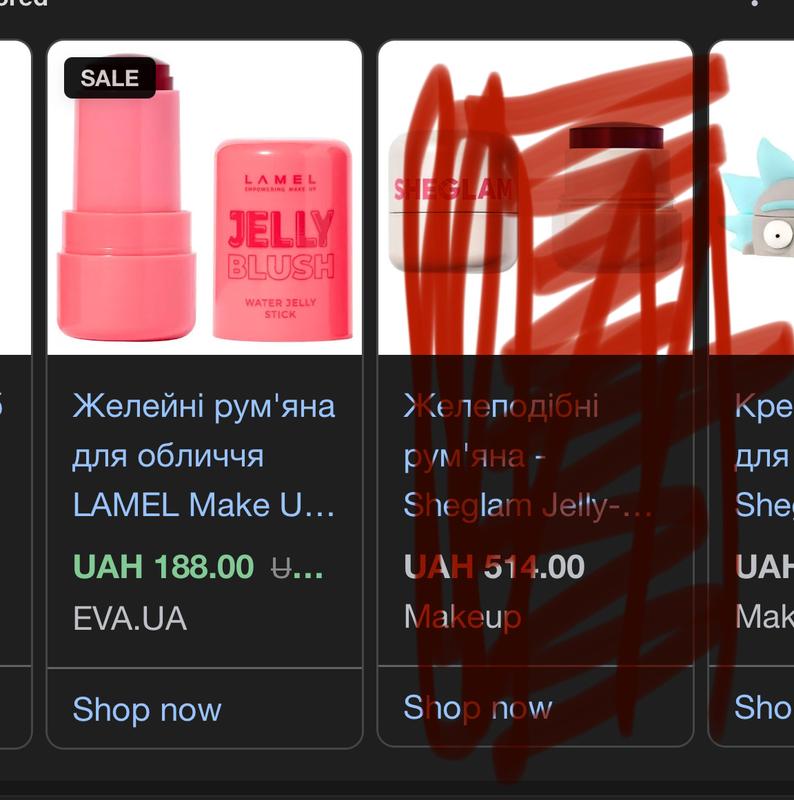The width and height of the screenshot is (794, 800).
Task: Open the third card's title starting with Кре
Action: pos(764,455)
